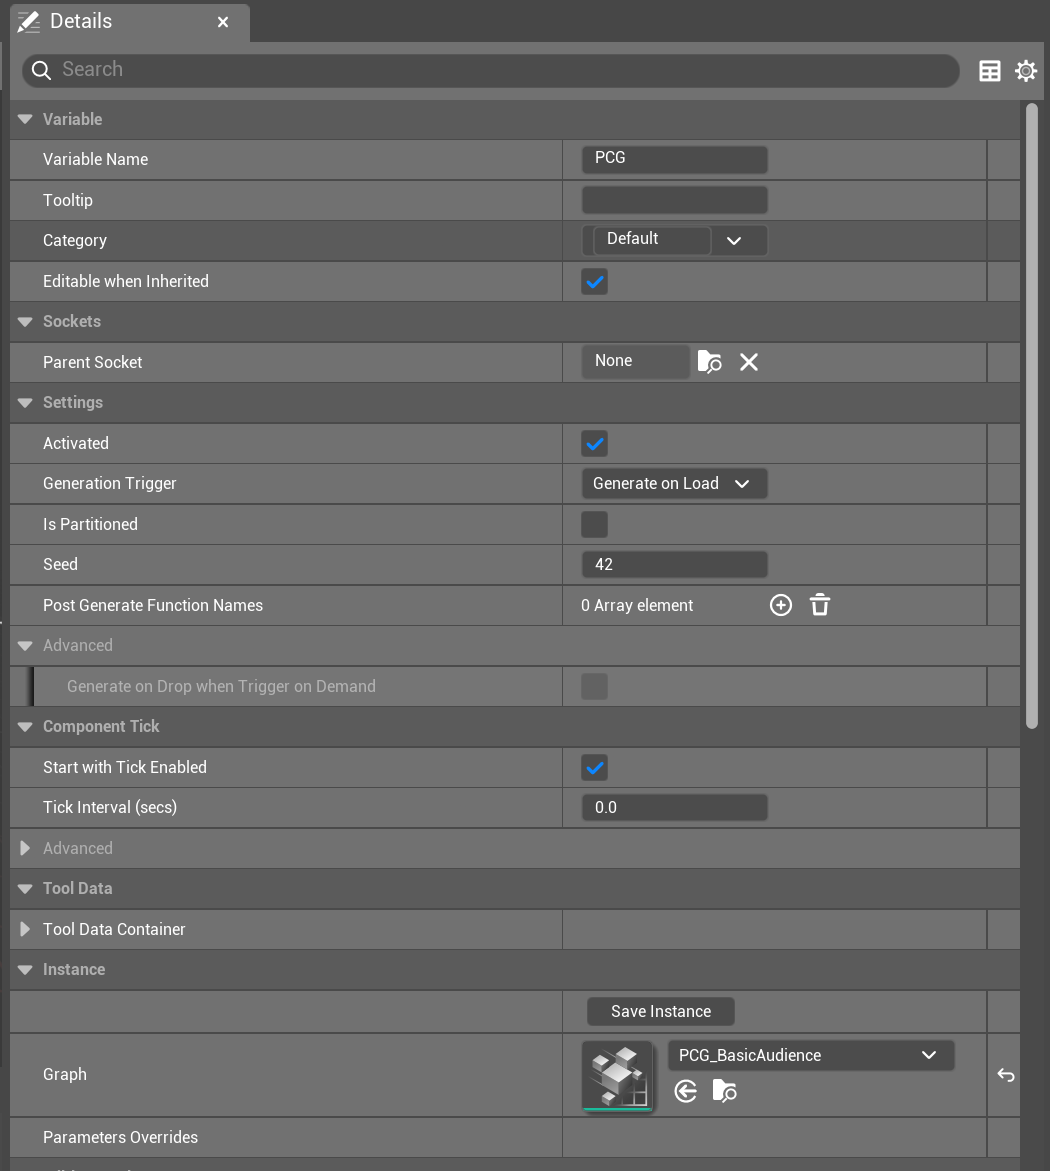
Task: Toggle Start with Tick Enabled checkbox
Action: (594, 768)
